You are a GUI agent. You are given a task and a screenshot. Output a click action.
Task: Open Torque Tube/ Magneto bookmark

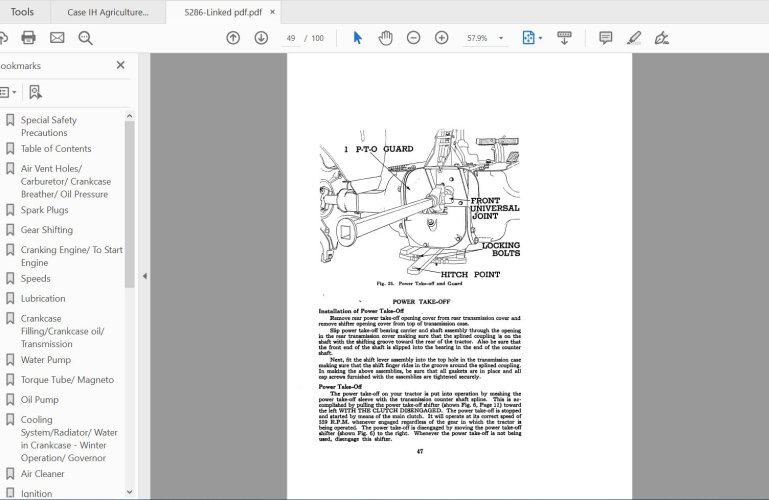pyautogui.click(x=67, y=380)
